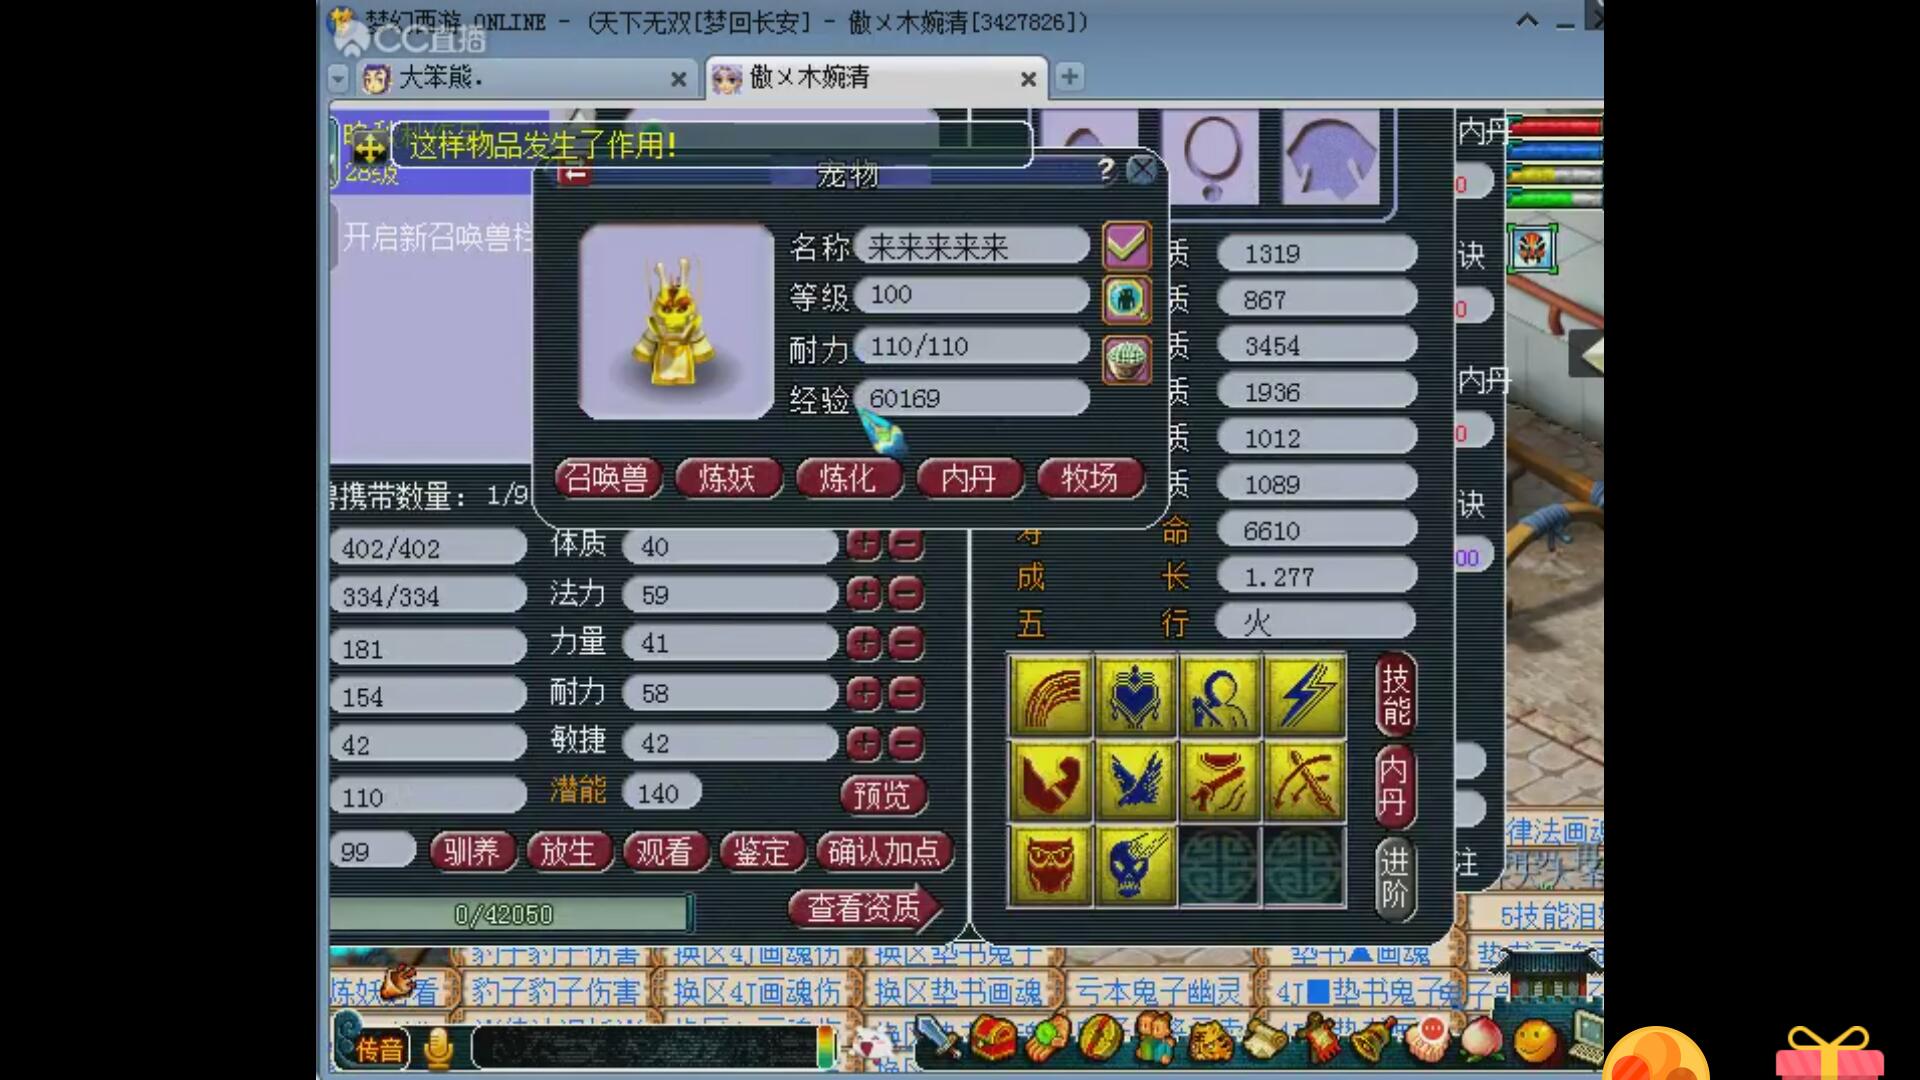
Task: Decrease 体质 with minus button
Action: tap(905, 545)
